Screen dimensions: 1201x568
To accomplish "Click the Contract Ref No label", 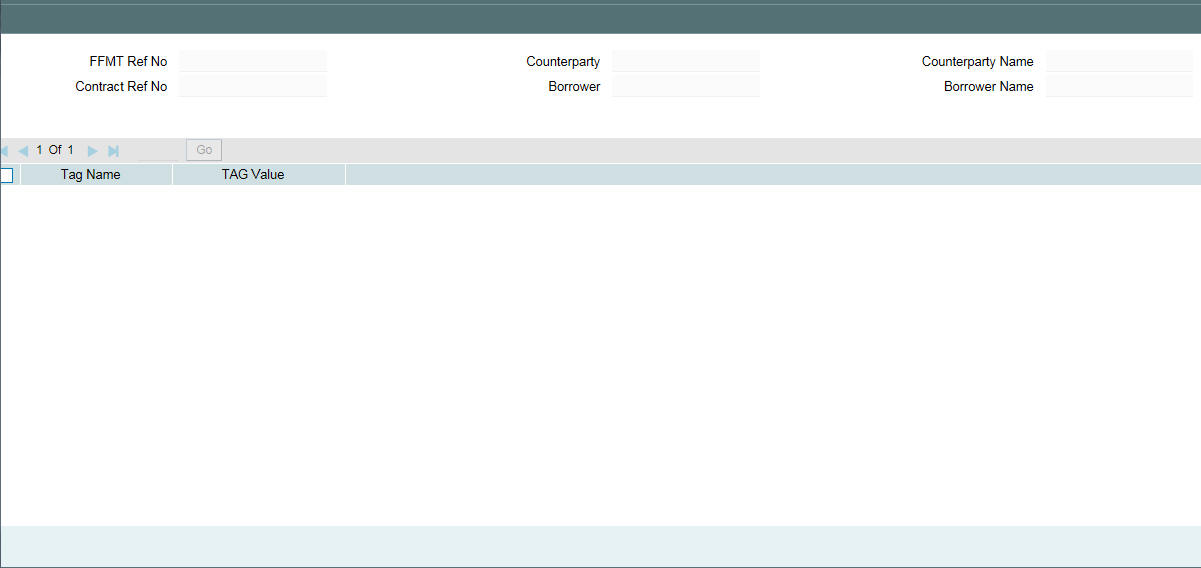I will coord(121,87).
